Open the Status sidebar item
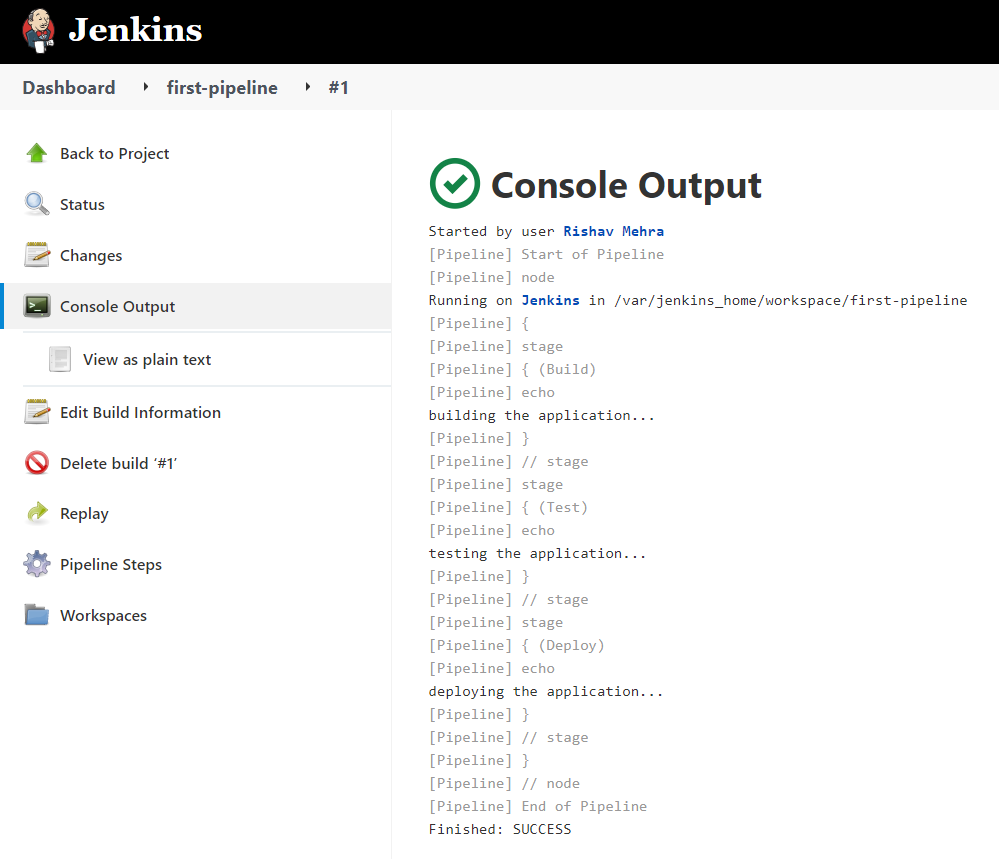 tap(82, 205)
